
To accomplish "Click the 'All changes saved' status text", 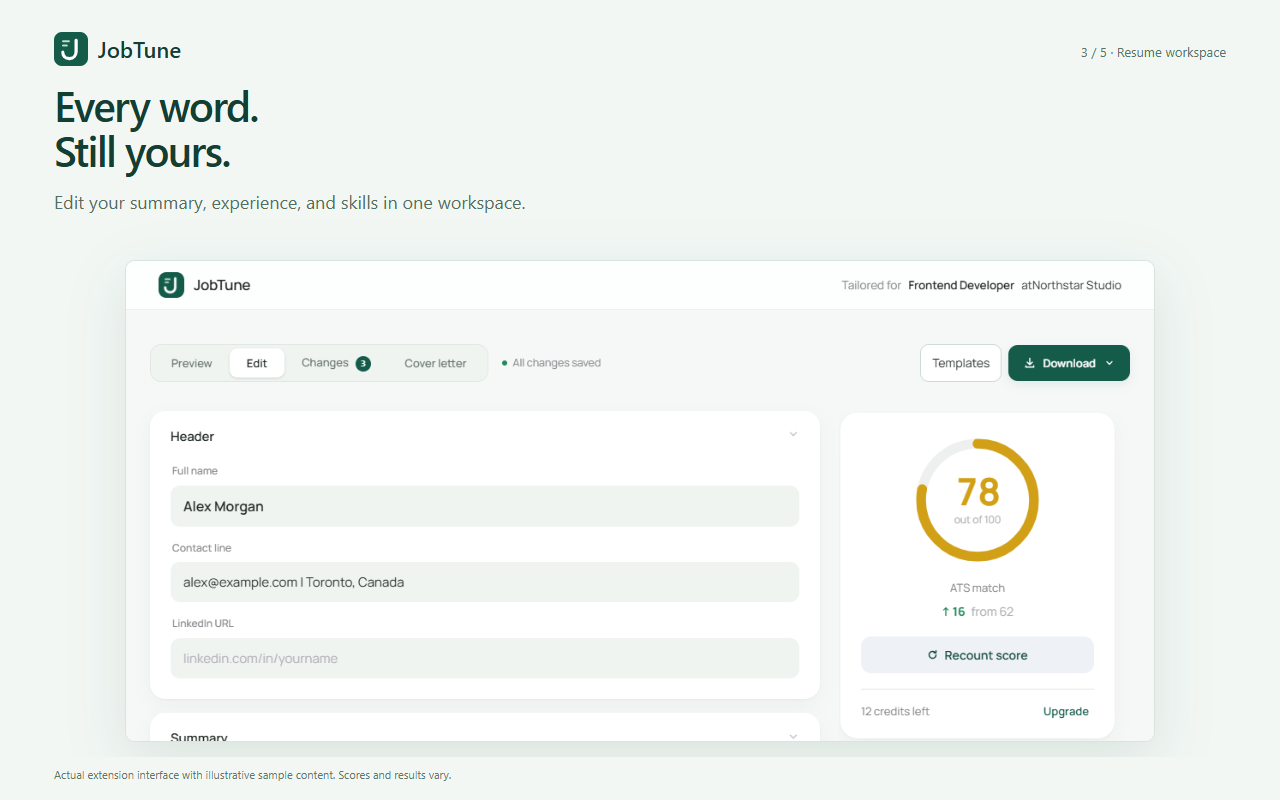I will (x=557, y=363).
